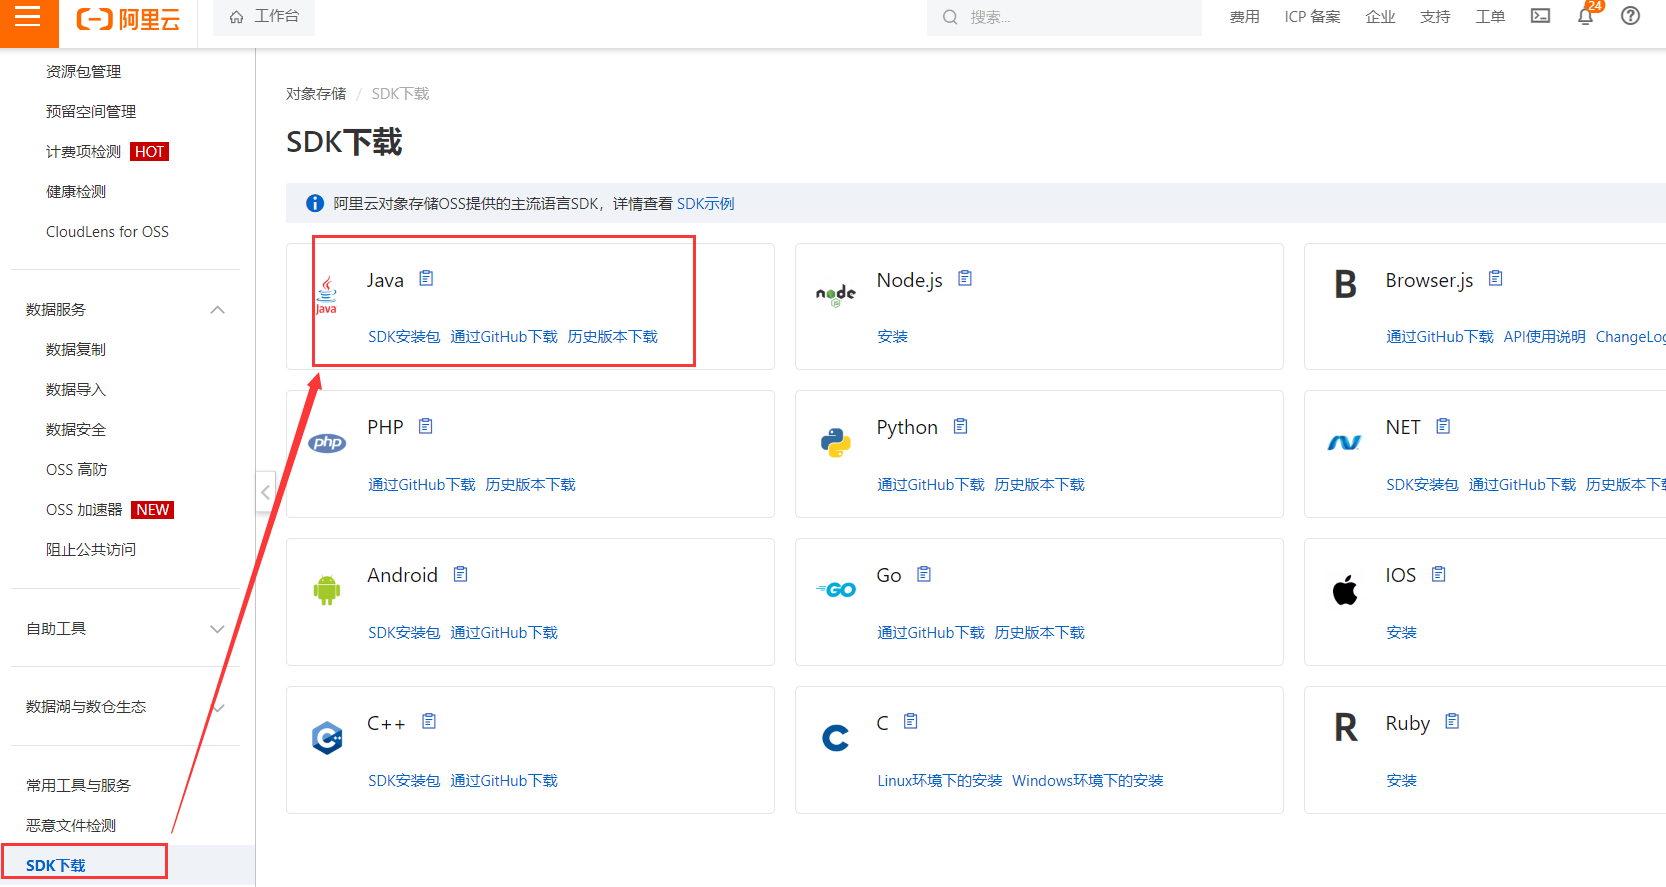
Task: Select SDK下载 in sidebar
Action: (56, 866)
